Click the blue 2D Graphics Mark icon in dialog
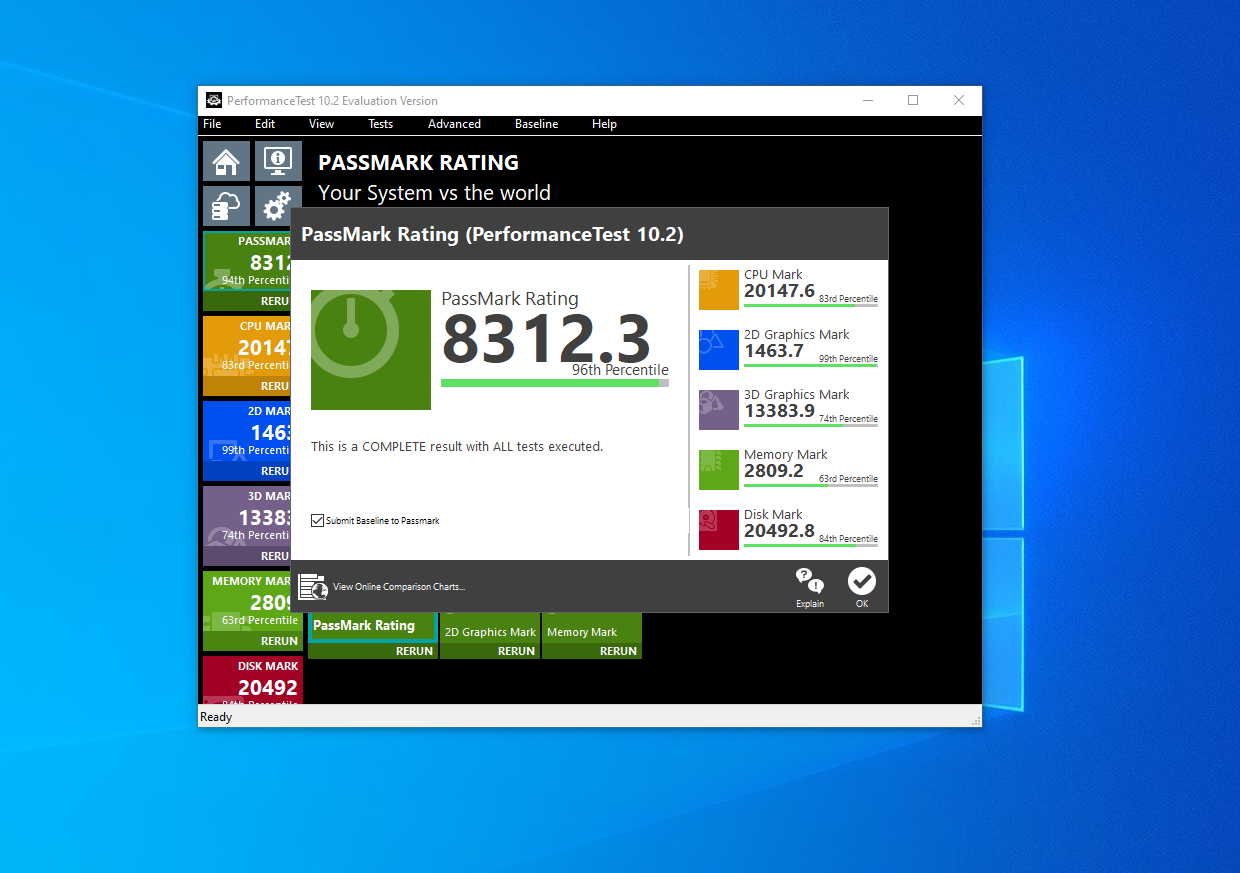Screen dimensions: 1240x873 (719, 350)
